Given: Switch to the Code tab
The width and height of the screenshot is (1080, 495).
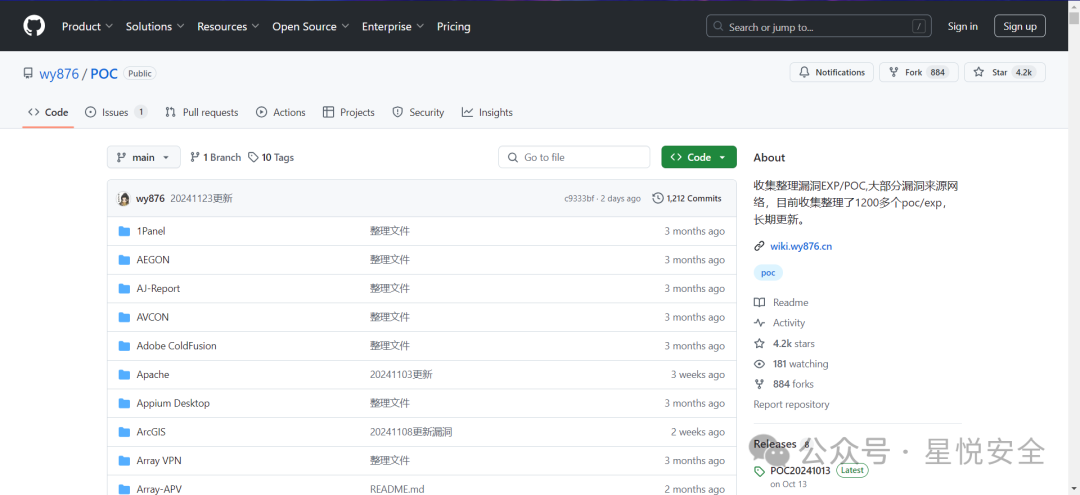Looking at the screenshot, I should [48, 112].
